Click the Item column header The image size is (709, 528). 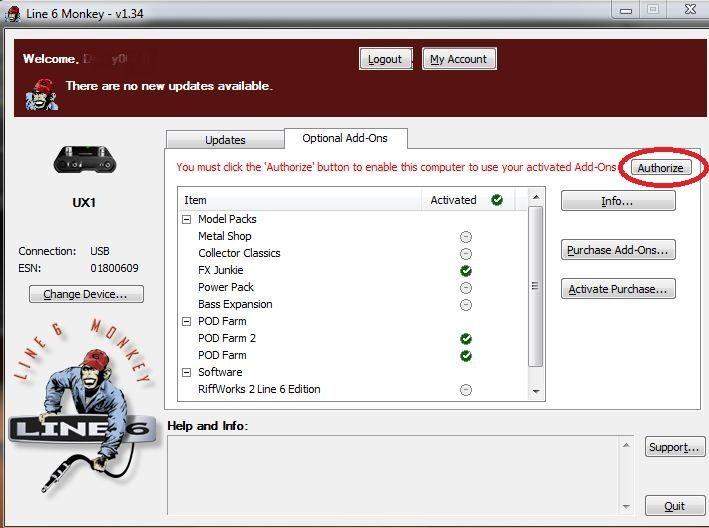click(x=300, y=200)
